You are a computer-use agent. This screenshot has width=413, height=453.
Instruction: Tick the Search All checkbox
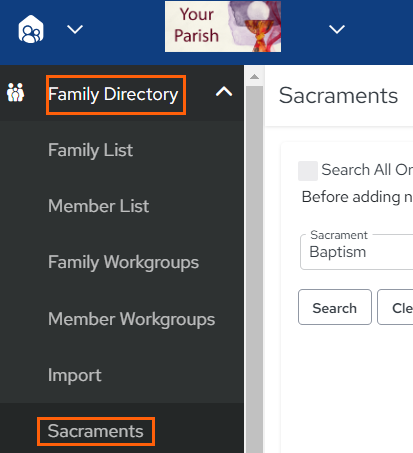pos(308,171)
